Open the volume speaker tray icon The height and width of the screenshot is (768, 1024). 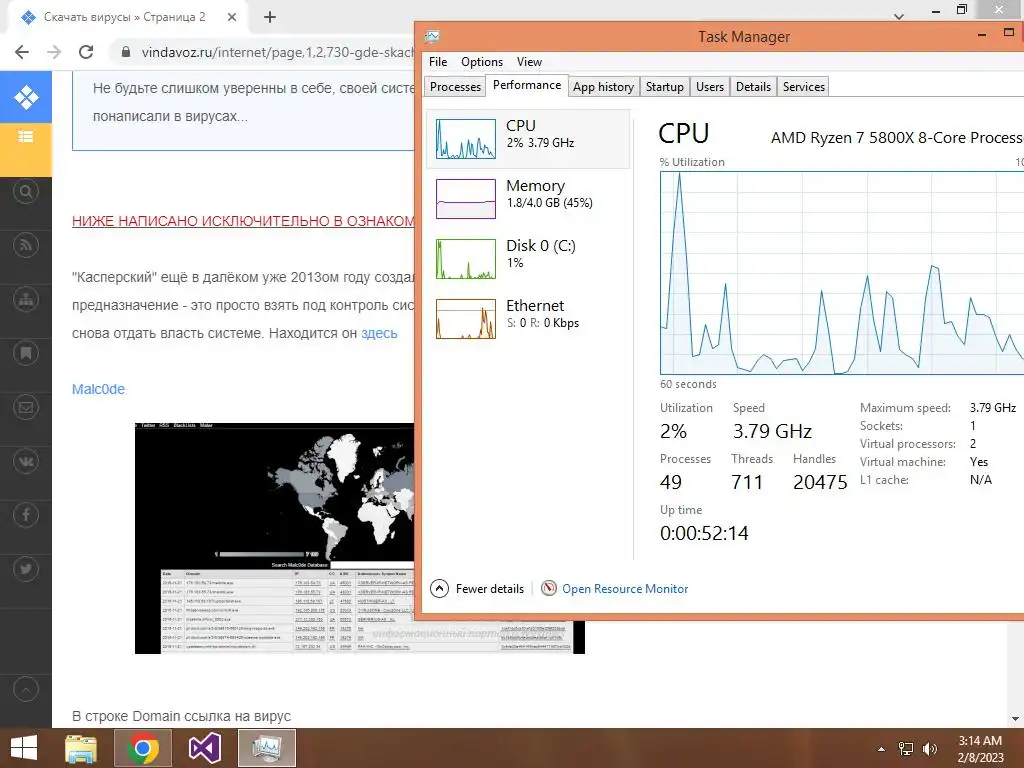click(x=930, y=749)
